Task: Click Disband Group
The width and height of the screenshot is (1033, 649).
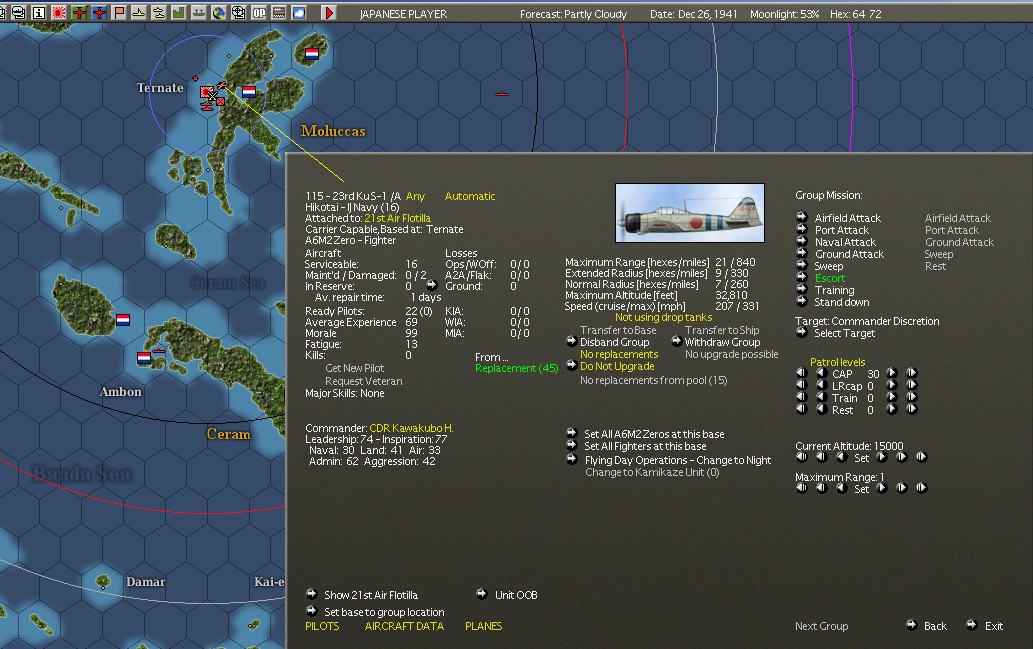Action: (614, 342)
